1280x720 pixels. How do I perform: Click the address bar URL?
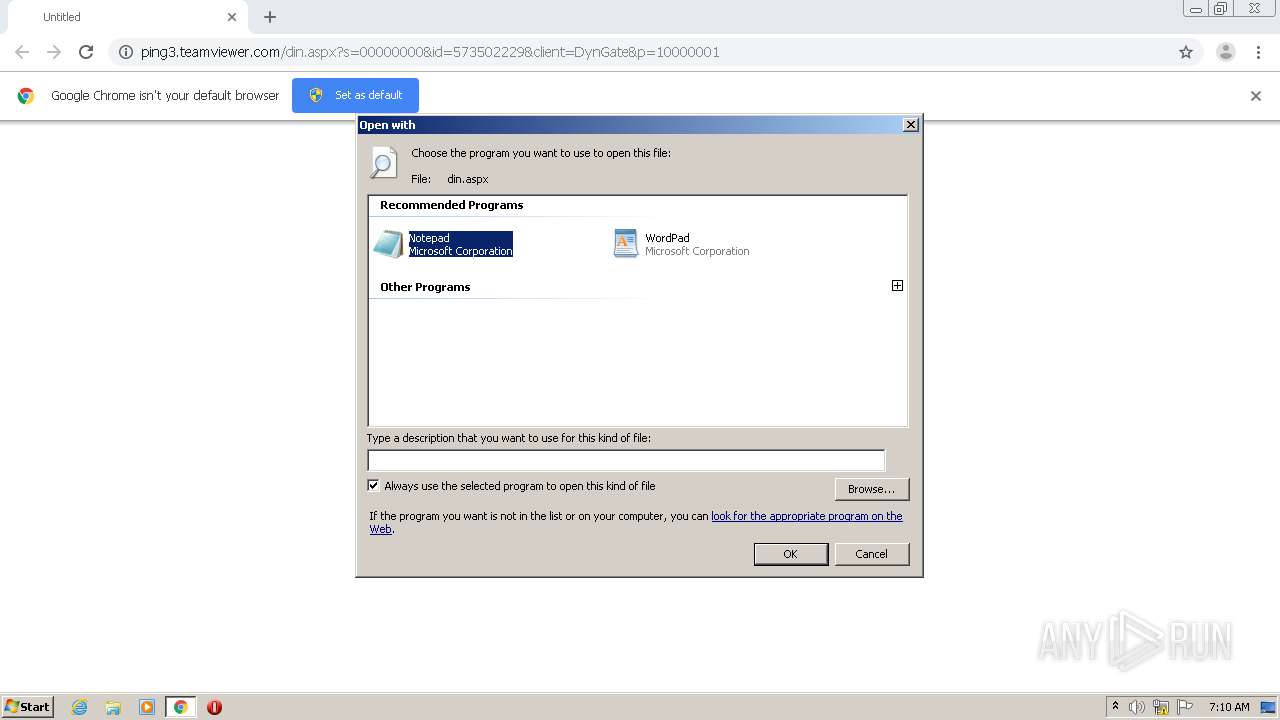430,52
